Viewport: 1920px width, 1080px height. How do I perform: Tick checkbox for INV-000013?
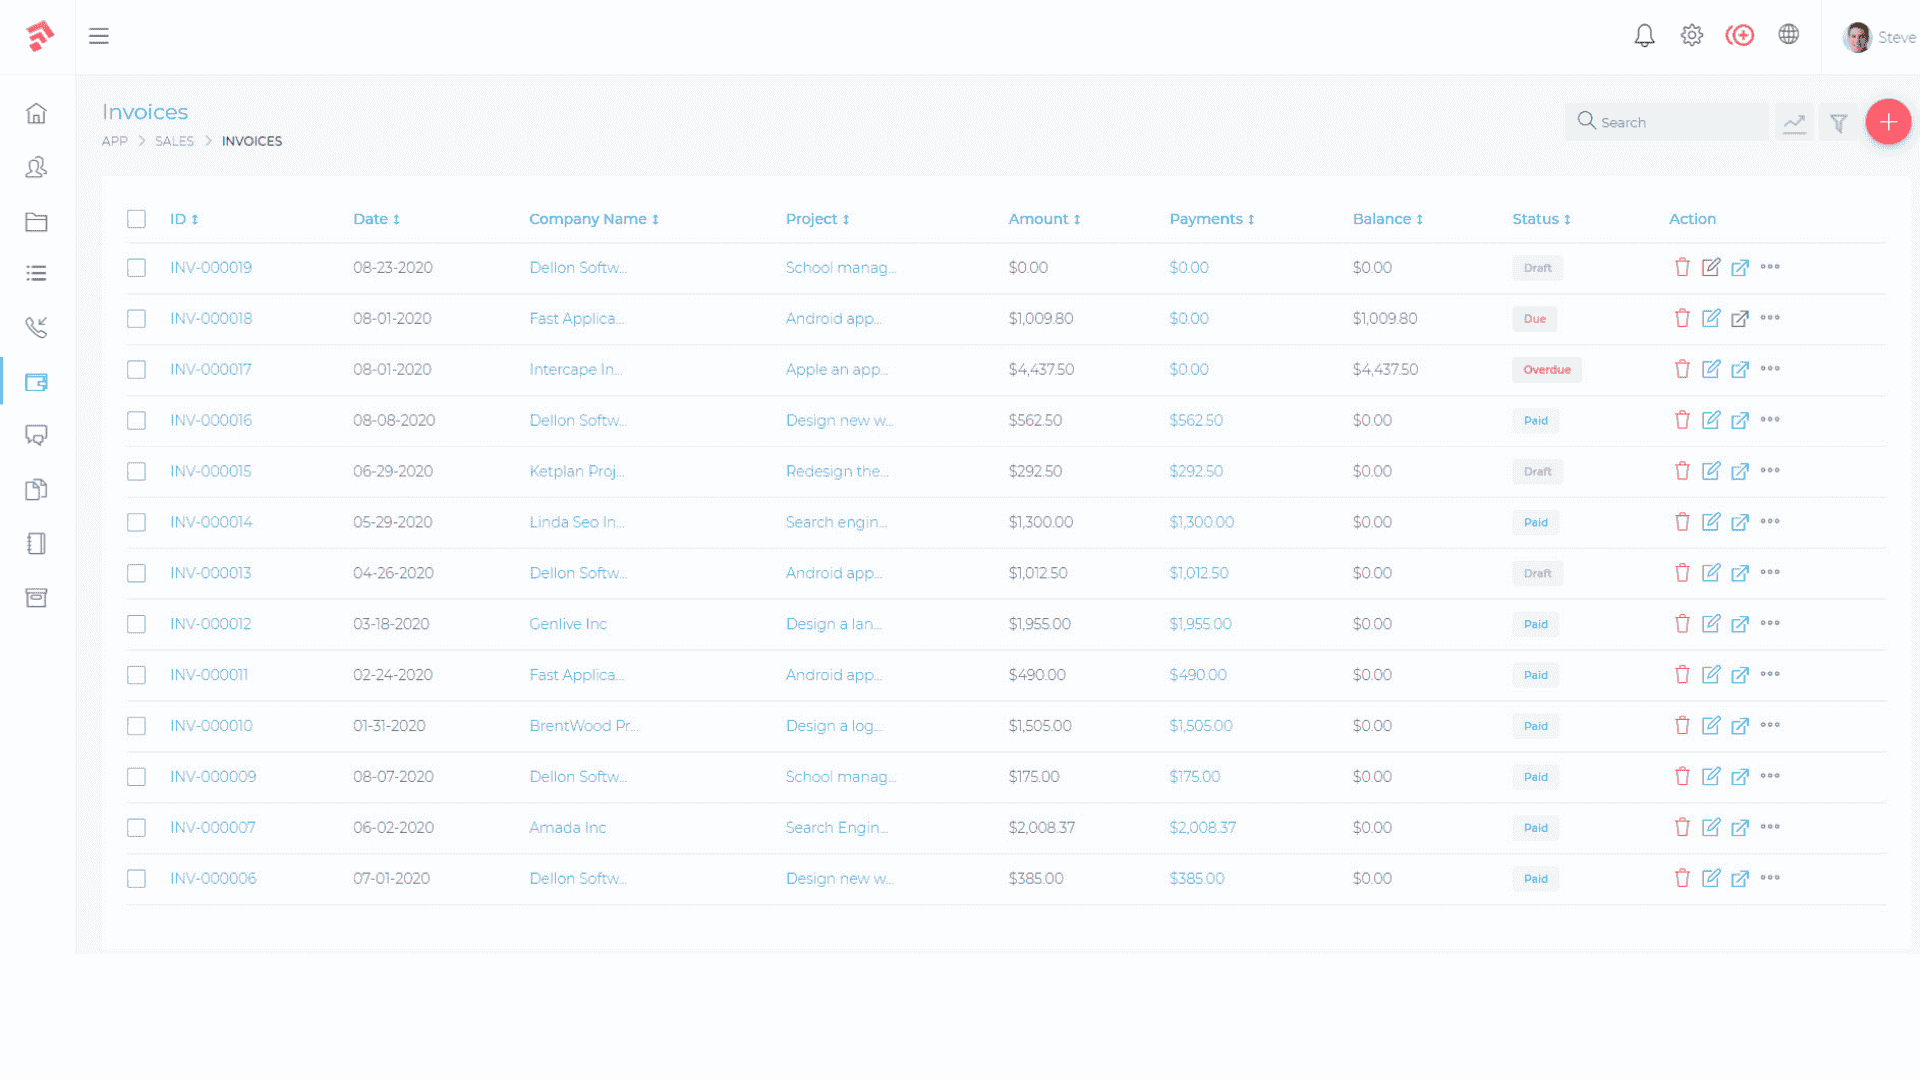tap(136, 573)
